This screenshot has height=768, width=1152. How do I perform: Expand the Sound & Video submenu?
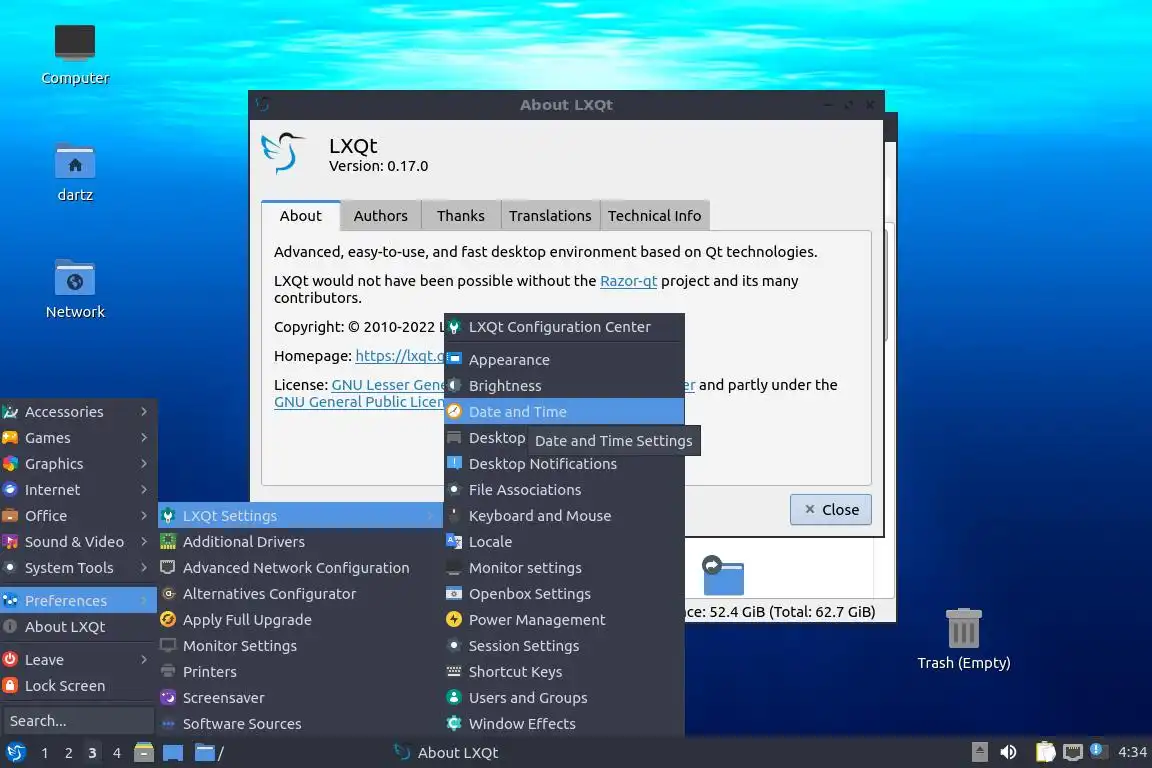coord(79,542)
